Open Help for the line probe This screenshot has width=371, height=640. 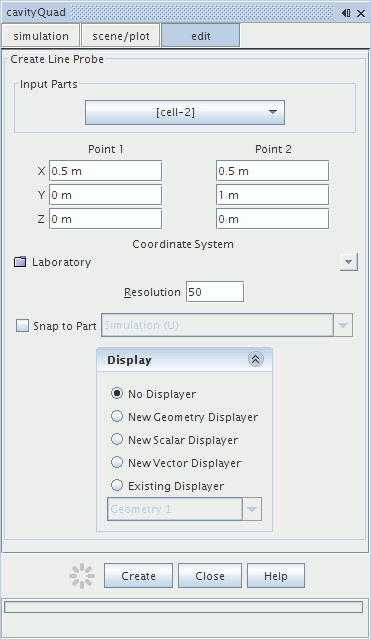pyautogui.click(x=275, y=576)
